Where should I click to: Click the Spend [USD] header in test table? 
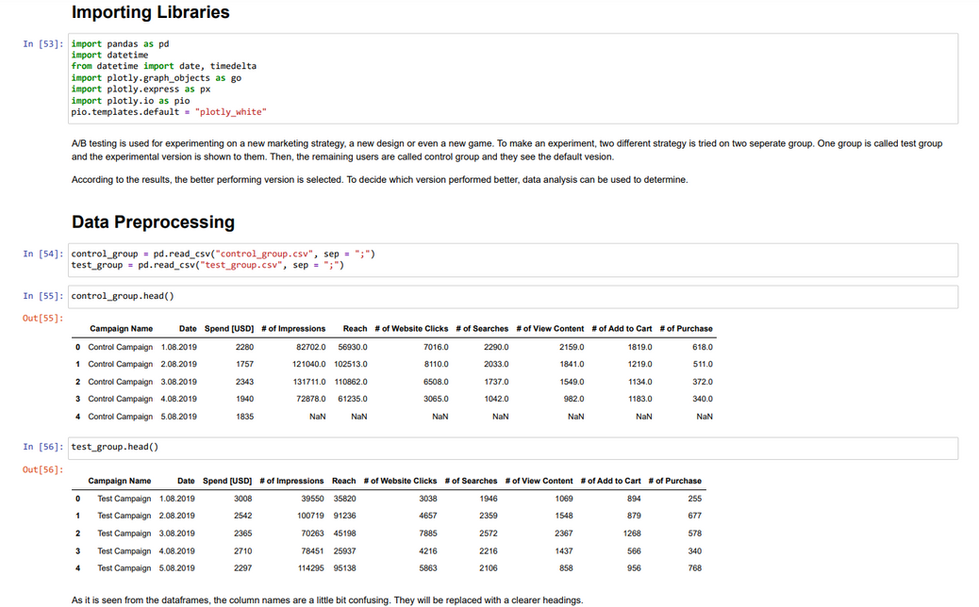[227, 481]
